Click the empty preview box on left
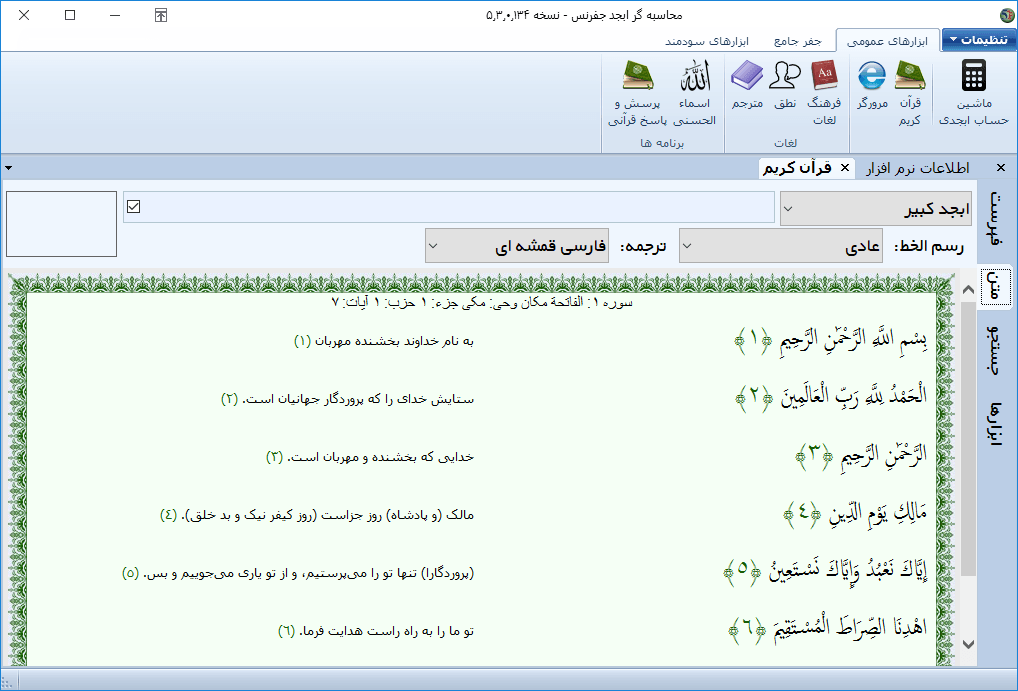 click(62, 224)
